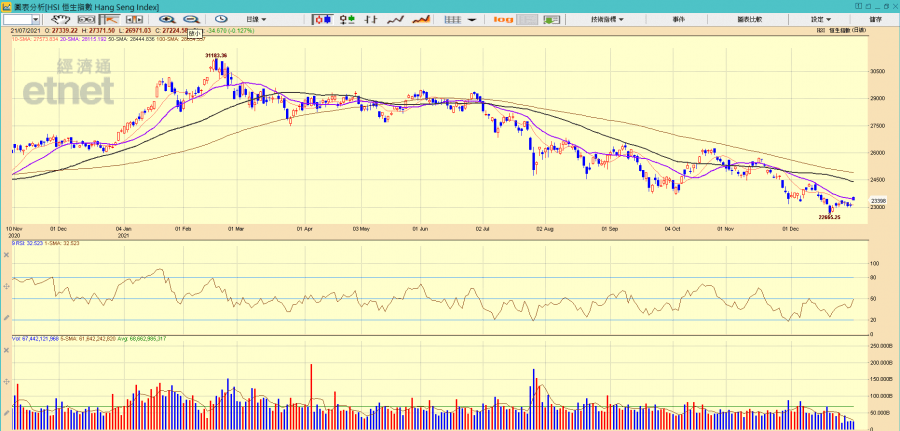Toggle the candlestick chart type button
This screenshot has height=431, width=900.
point(322,19)
